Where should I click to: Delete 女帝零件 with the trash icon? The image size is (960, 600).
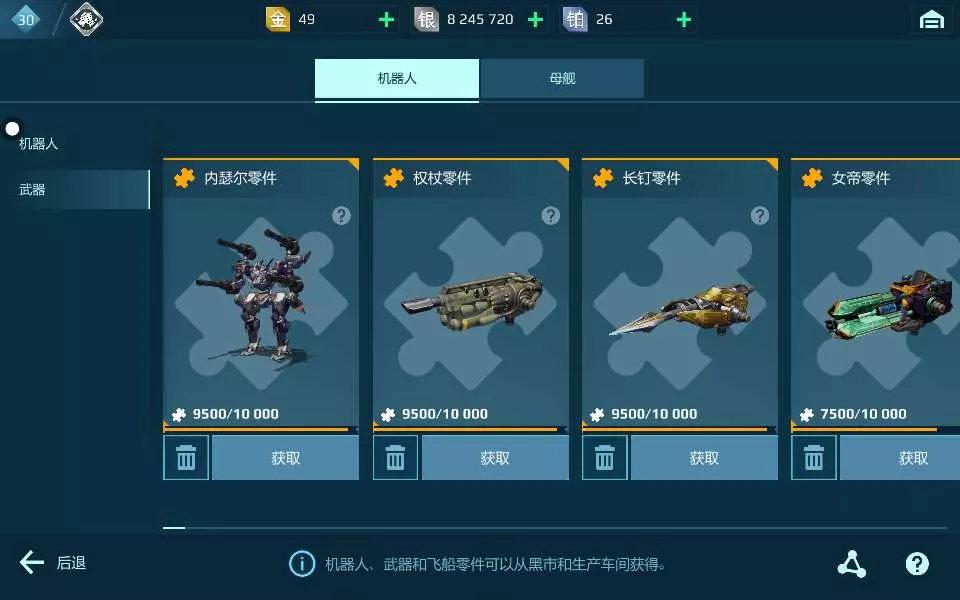pos(814,457)
